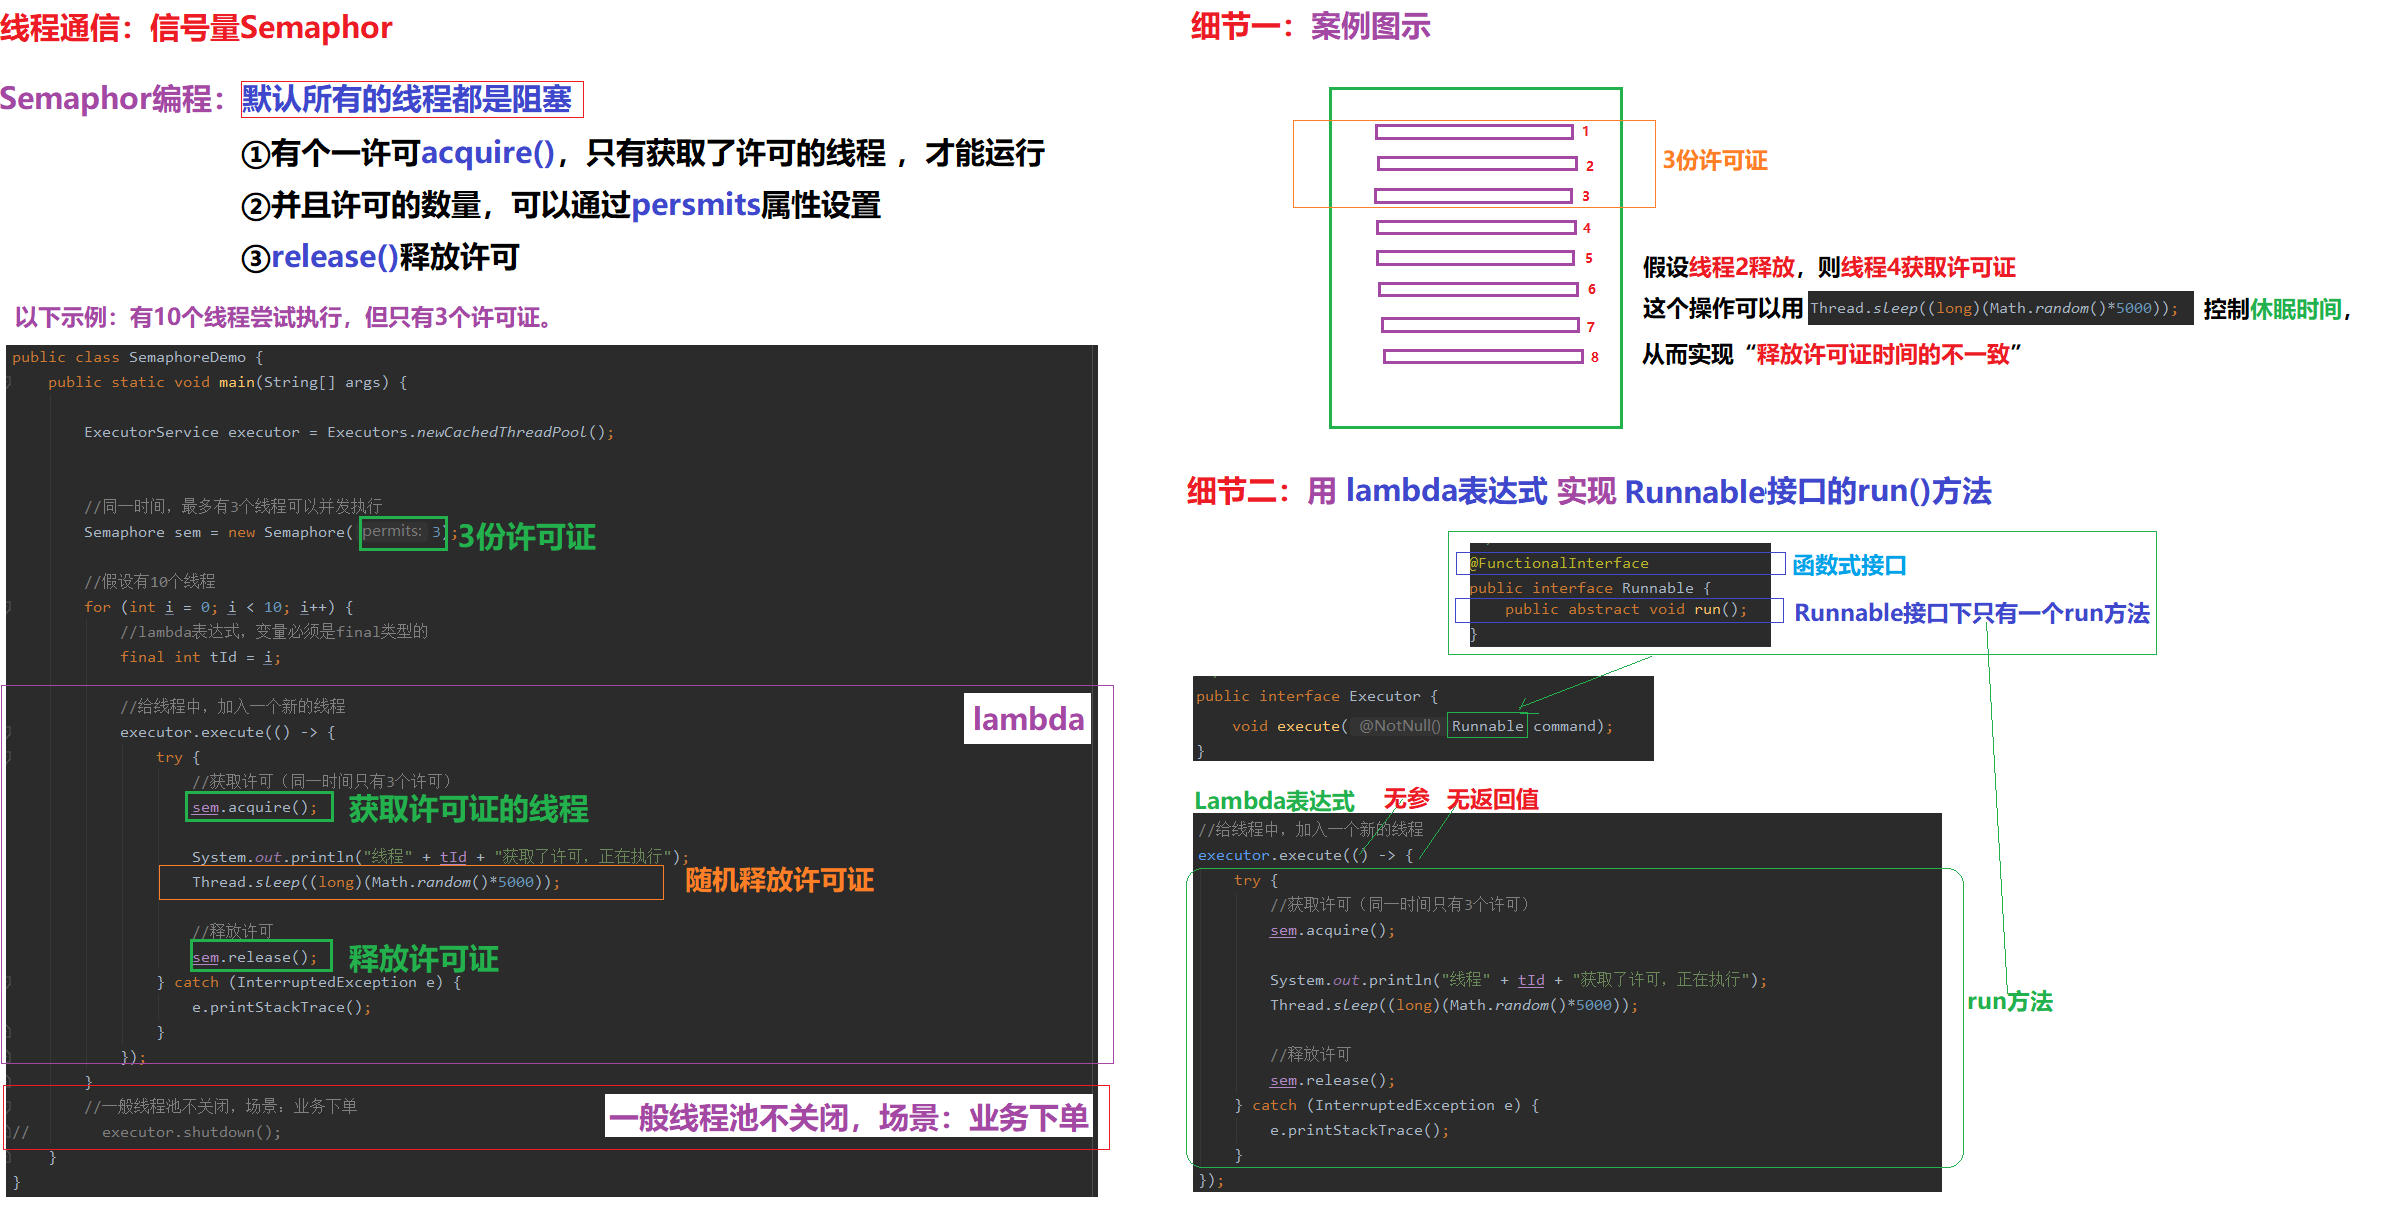Screen dimensions: 2388x1212
Task: Select thread bar number 2
Action: [x=1476, y=164]
